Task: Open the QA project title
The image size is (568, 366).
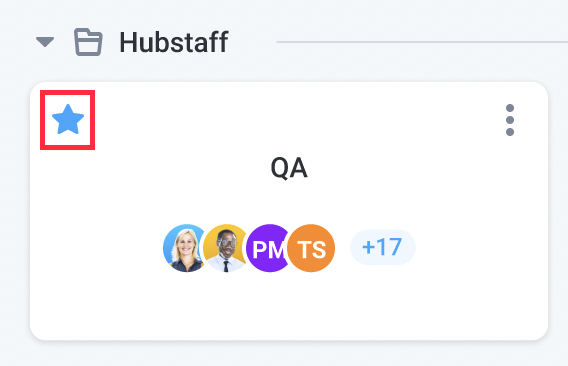Action: coord(289,168)
